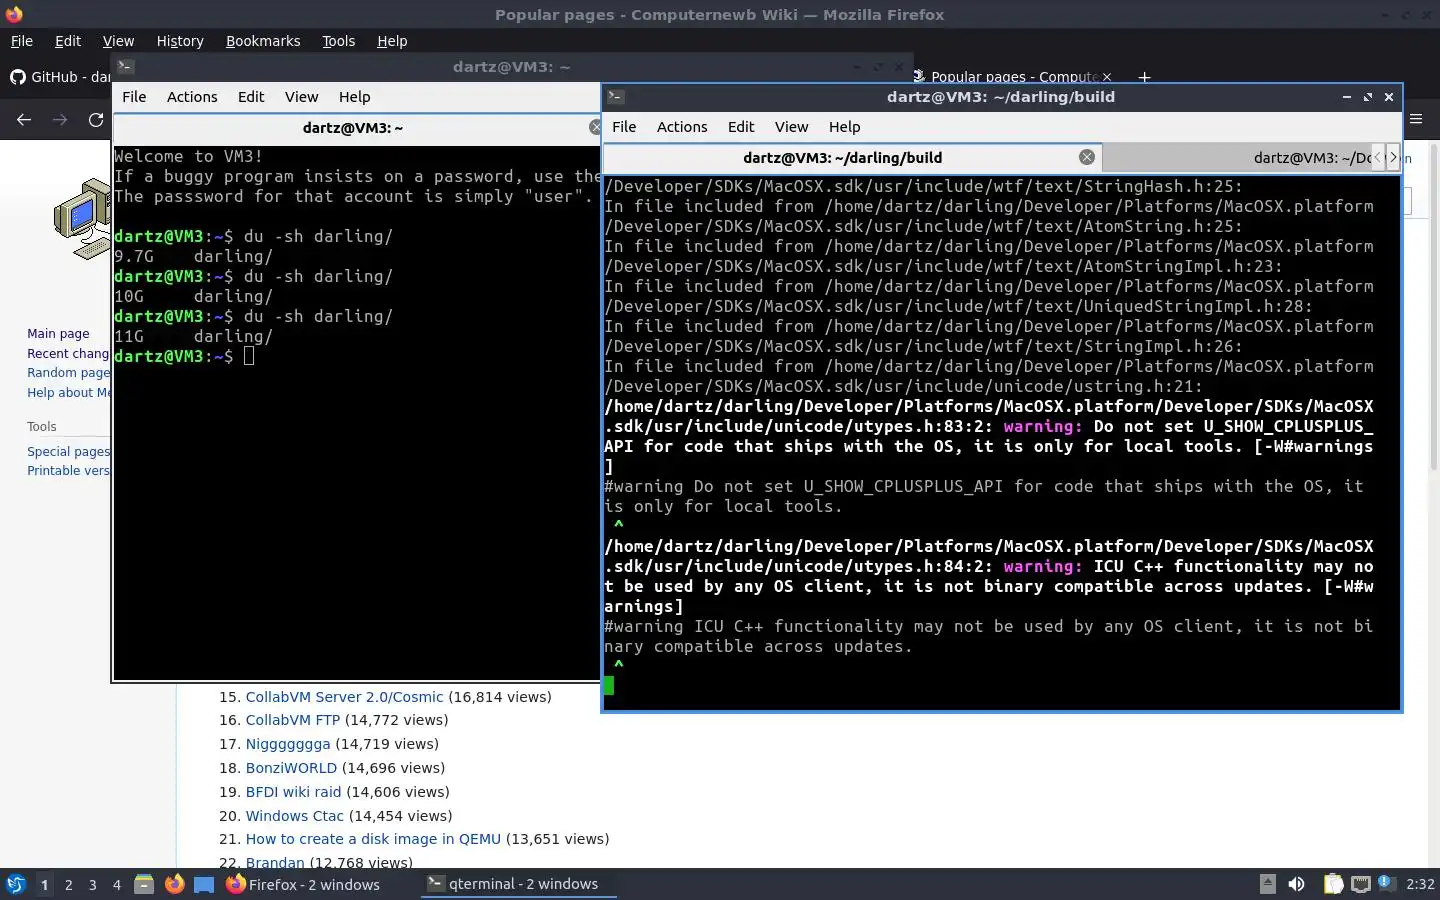
Task: Open the Firefox hamburger menu icon
Action: point(1416,119)
